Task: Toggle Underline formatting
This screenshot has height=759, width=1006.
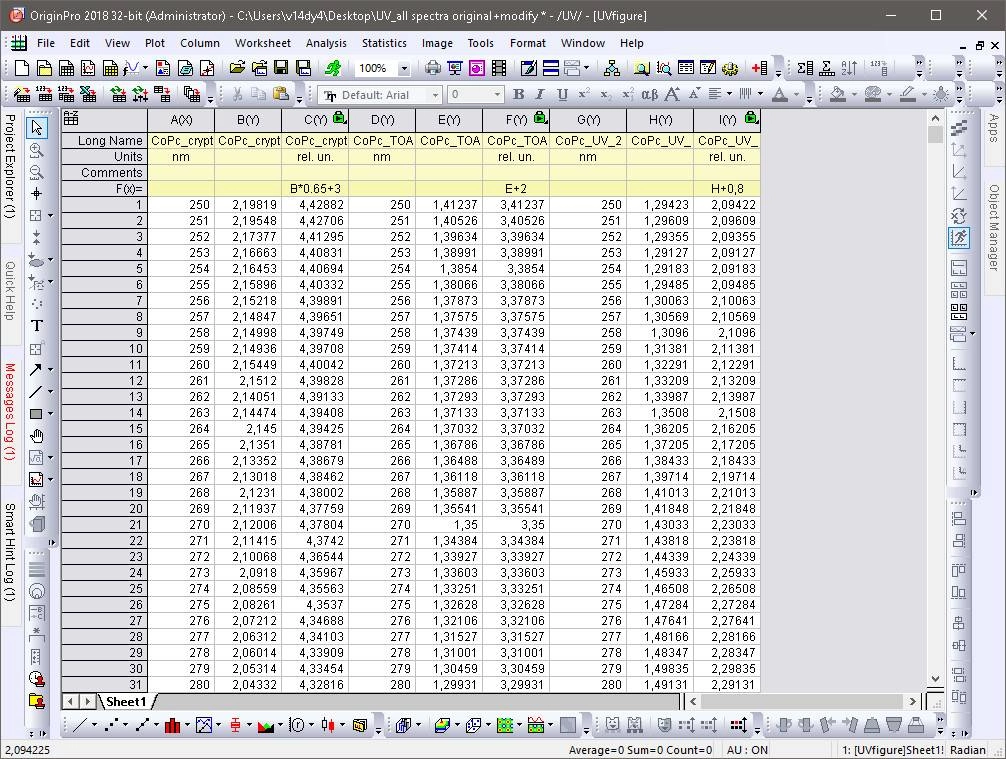Action: pos(562,94)
